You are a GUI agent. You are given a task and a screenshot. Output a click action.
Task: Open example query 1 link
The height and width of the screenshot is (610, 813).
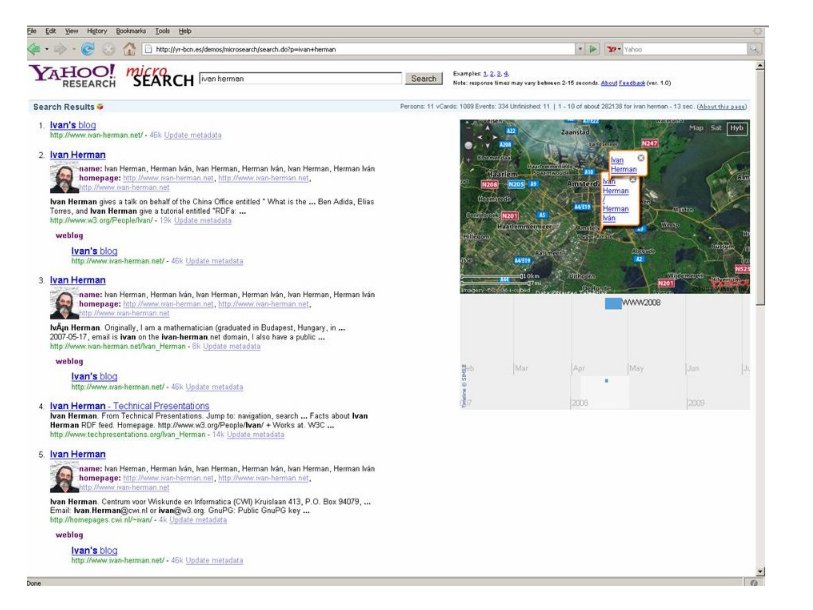point(485,74)
